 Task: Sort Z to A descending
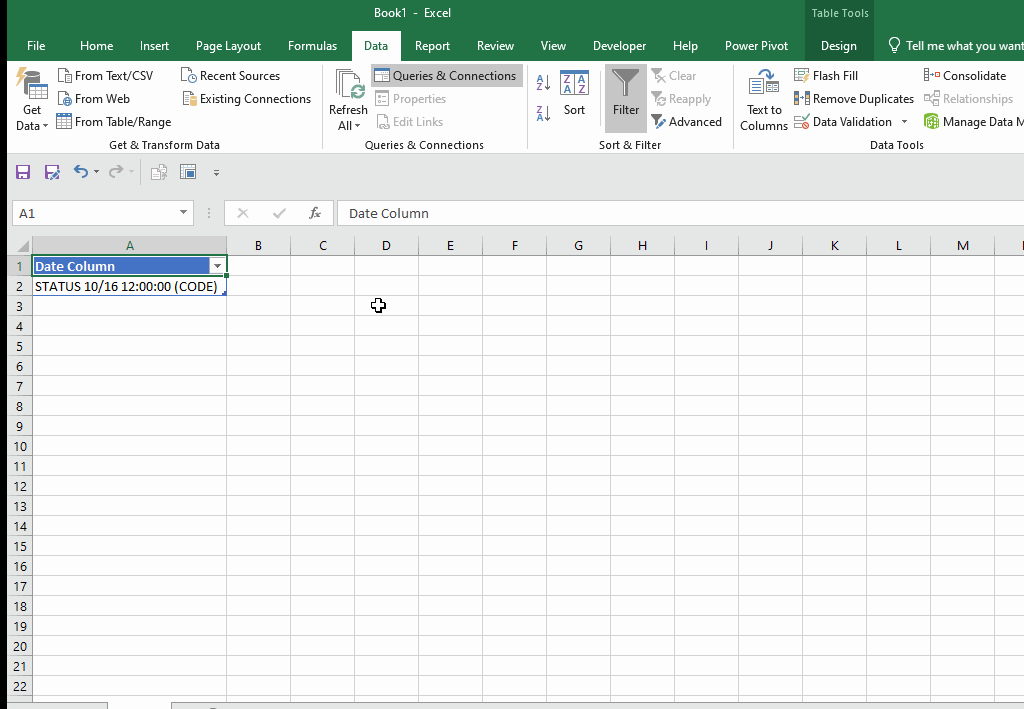click(543, 113)
